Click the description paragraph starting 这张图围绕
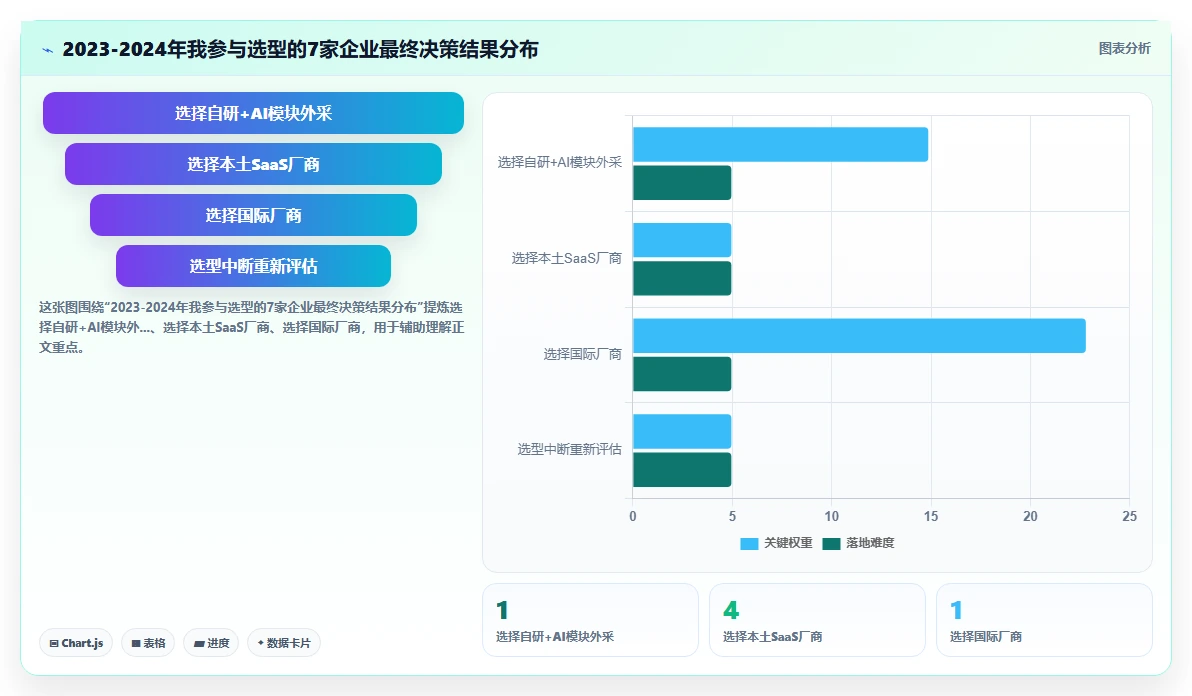The width and height of the screenshot is (1192, 696). point(252,327)
